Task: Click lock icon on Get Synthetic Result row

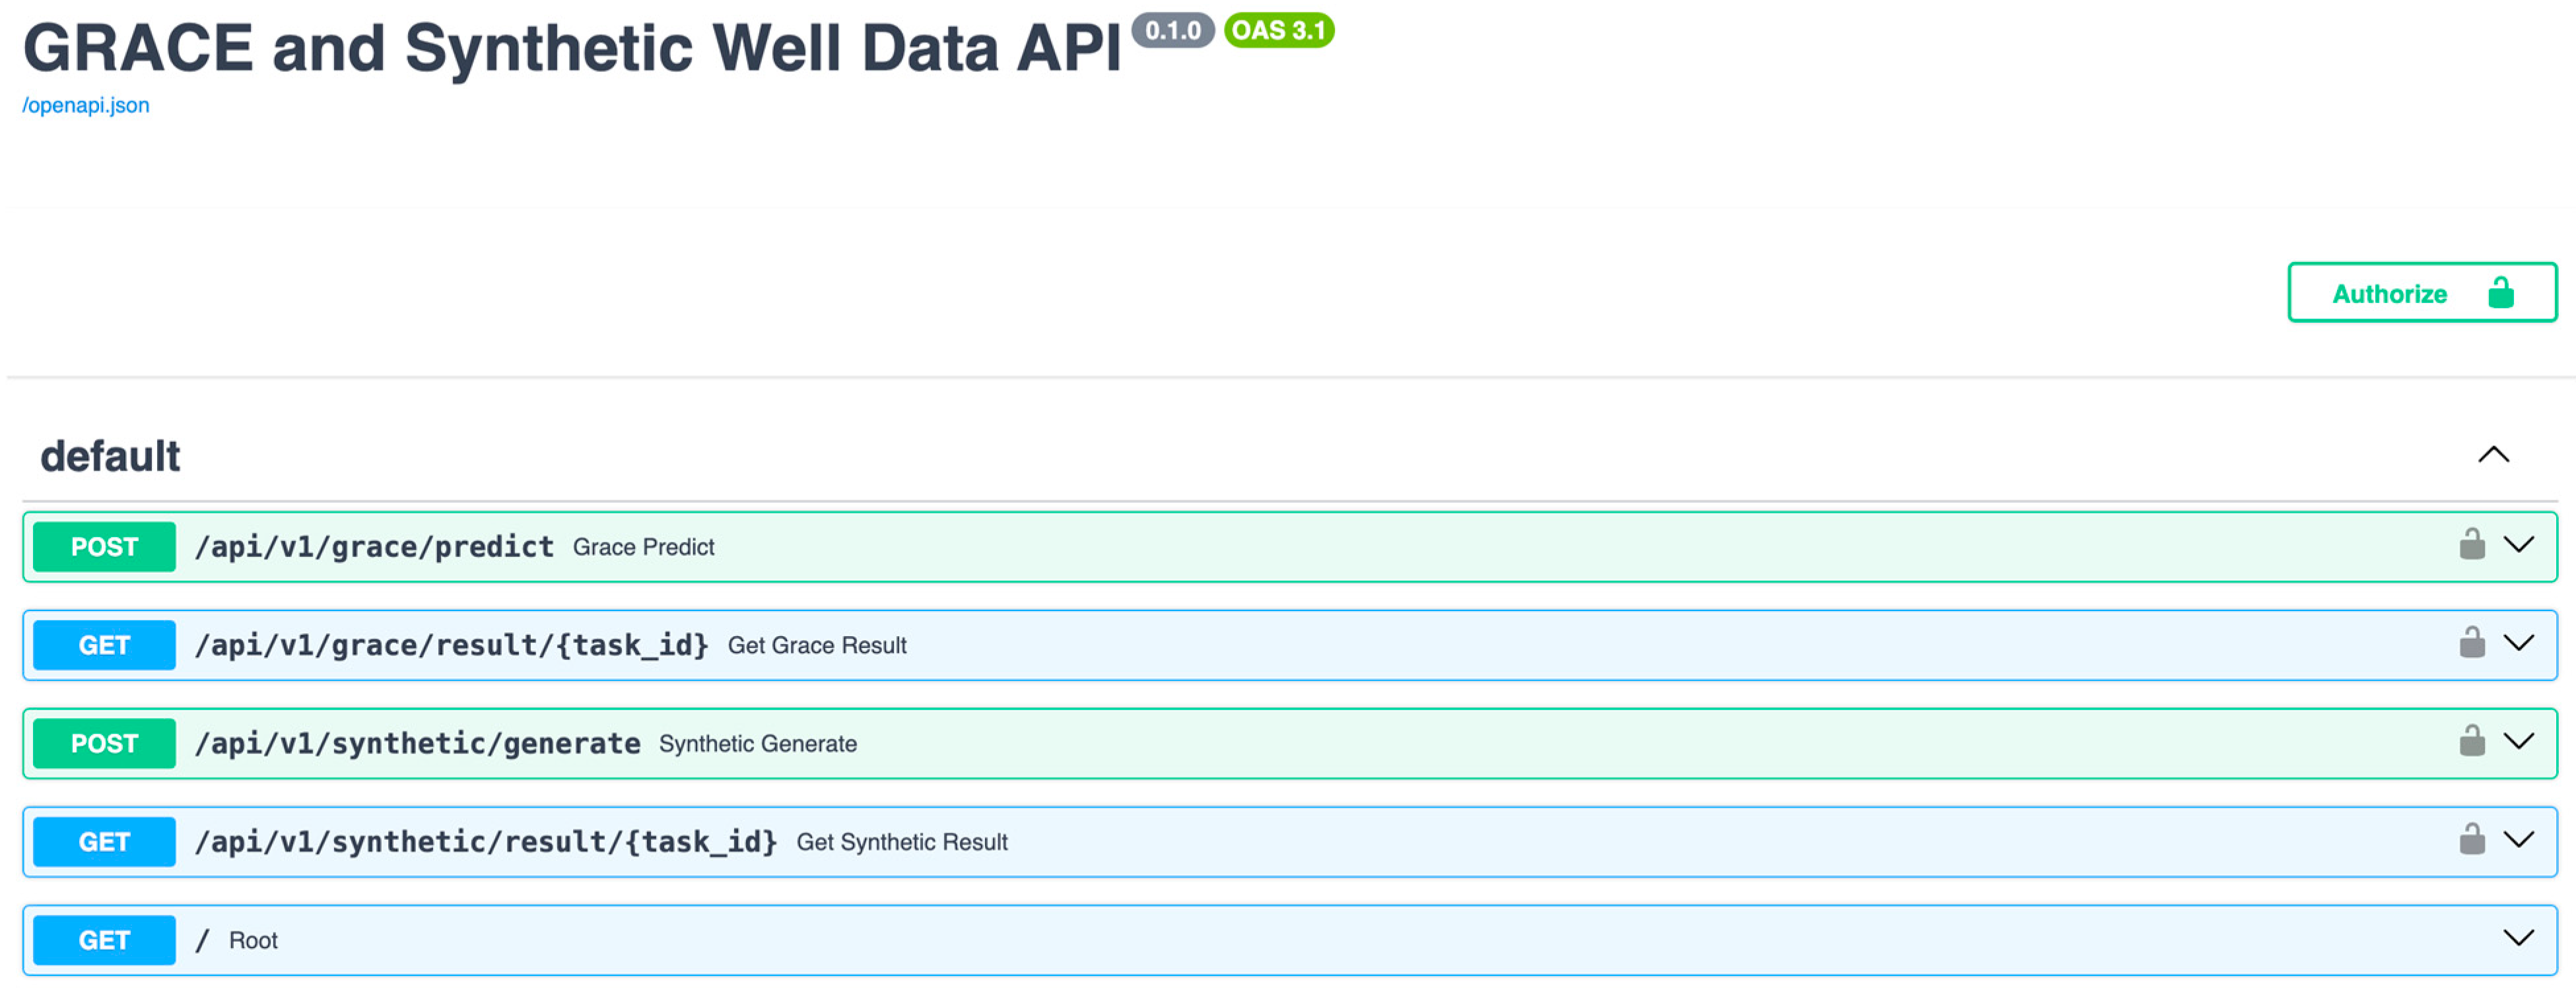Action: pos(2471,840)
